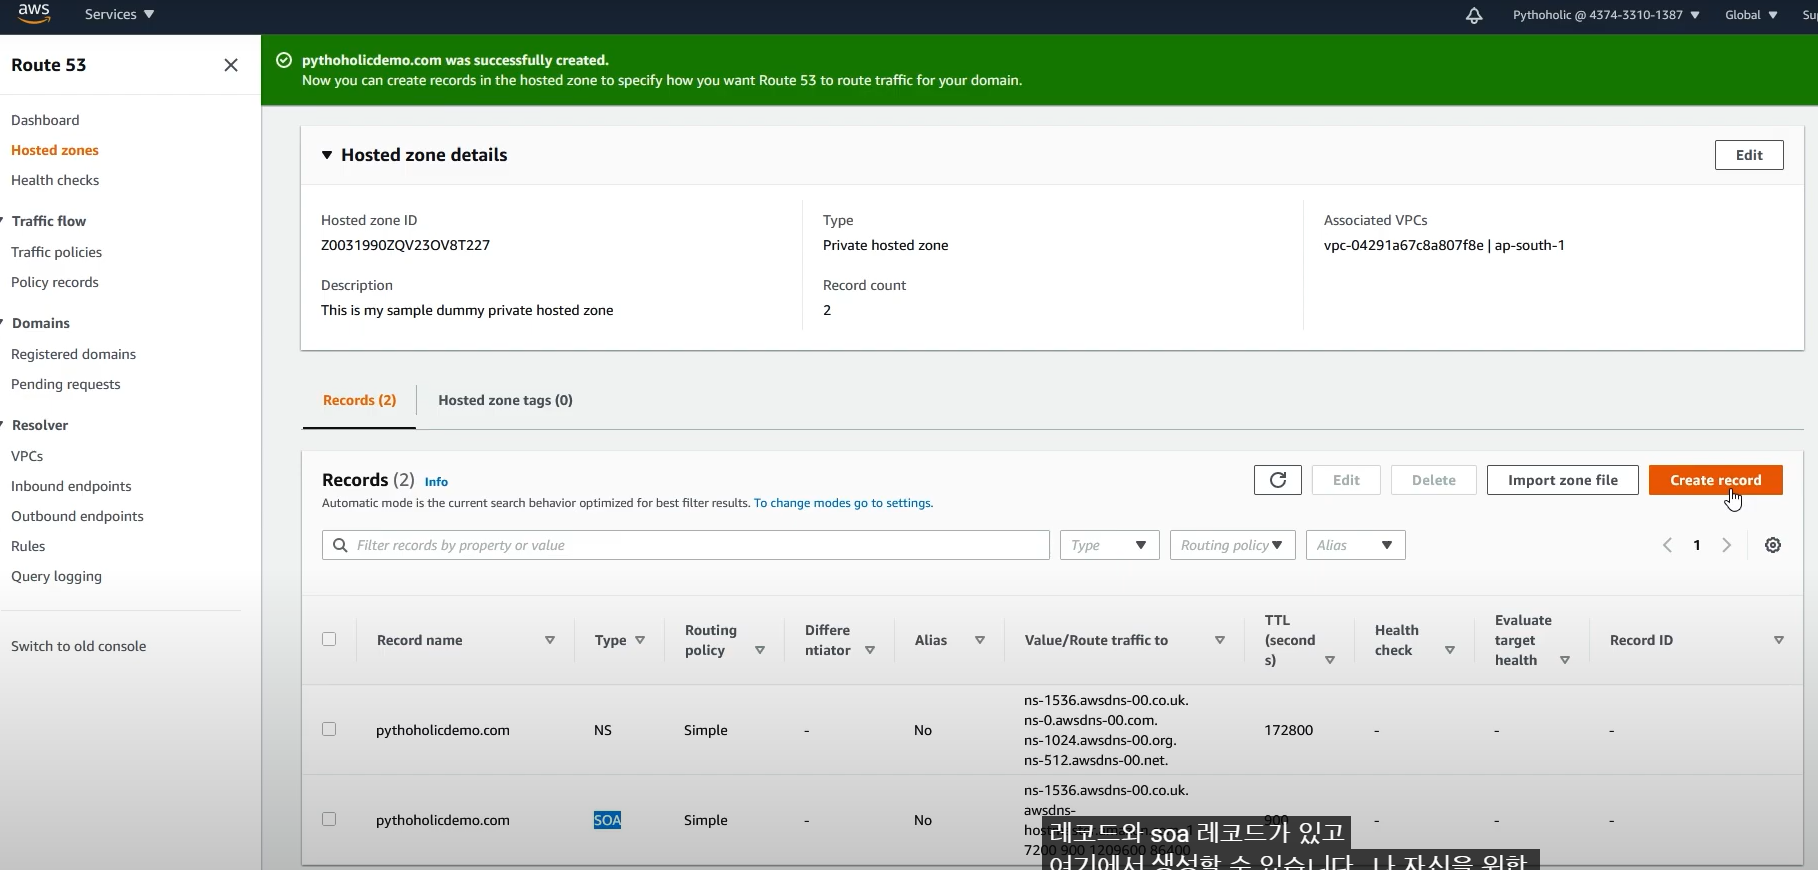Sort by the TTL seconds column
Image resolution: width=1818 pixels, height=870 pixels.
[1330, 660]
